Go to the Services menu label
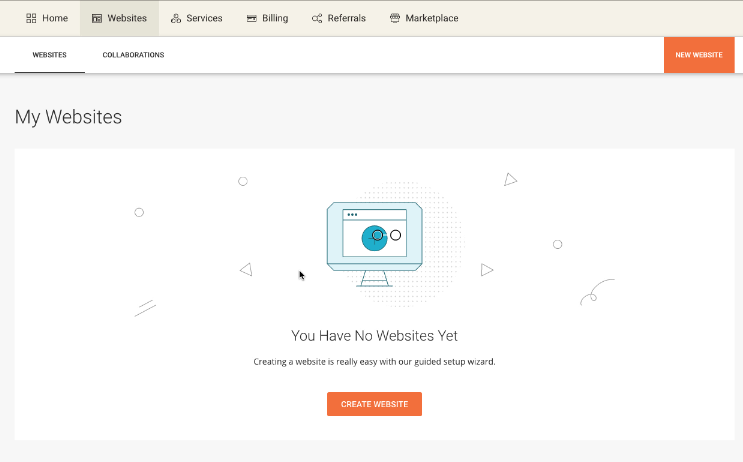The image size is (743, 462). [x=204, y=18]
